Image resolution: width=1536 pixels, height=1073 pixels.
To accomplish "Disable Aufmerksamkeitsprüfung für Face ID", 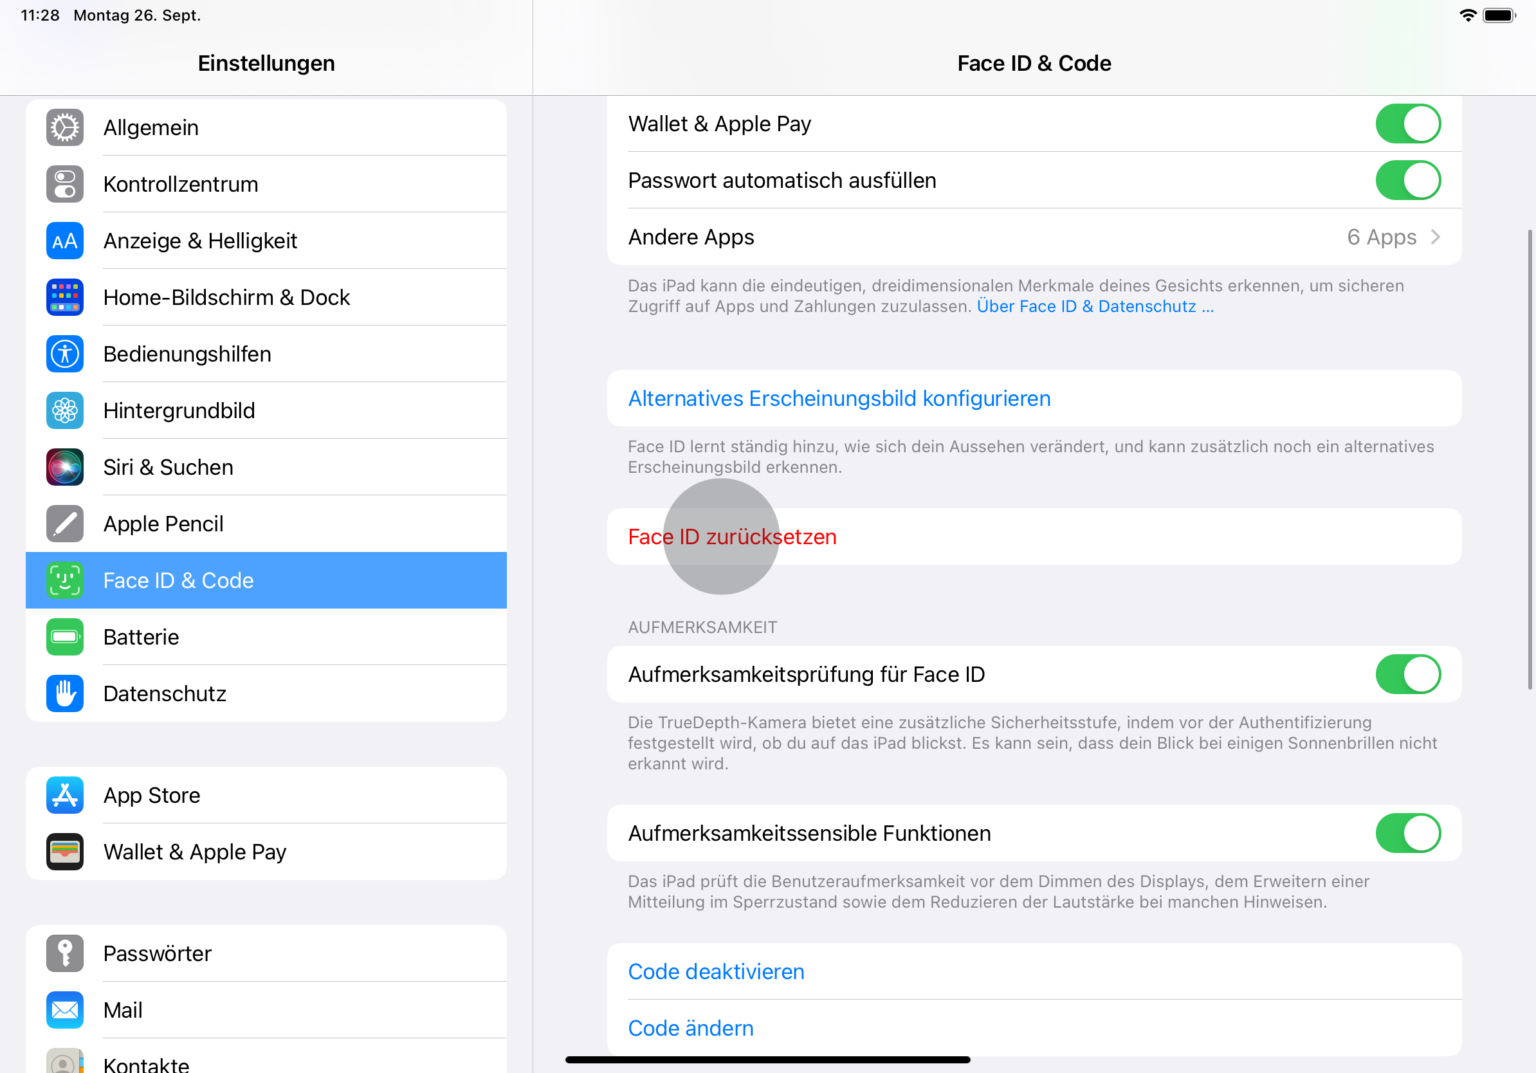I will [1408, 674].
